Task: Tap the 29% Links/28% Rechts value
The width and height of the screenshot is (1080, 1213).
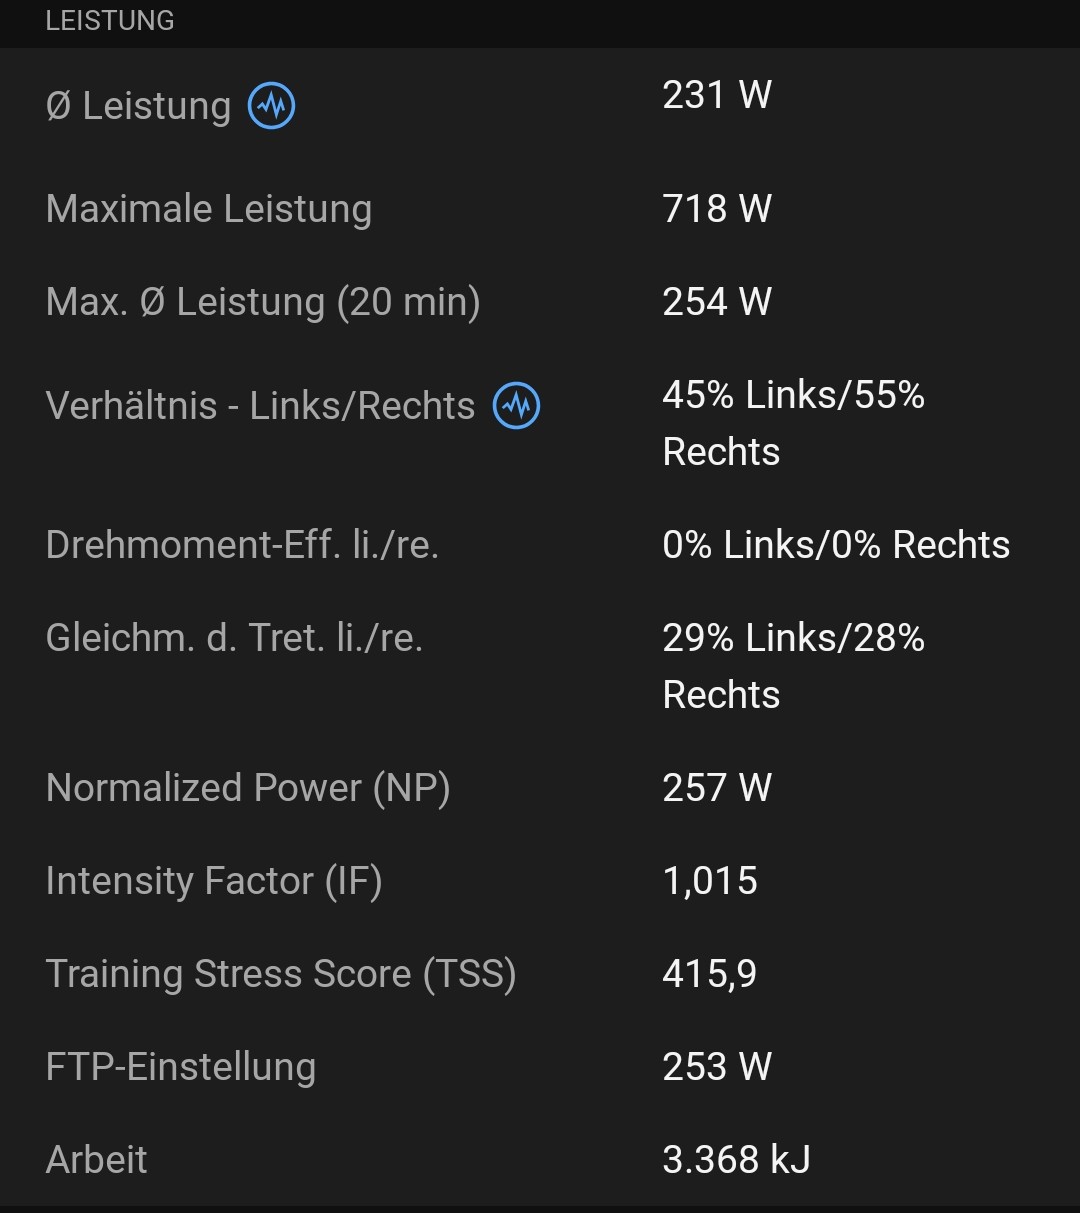Action: click(x=793, y=666)
